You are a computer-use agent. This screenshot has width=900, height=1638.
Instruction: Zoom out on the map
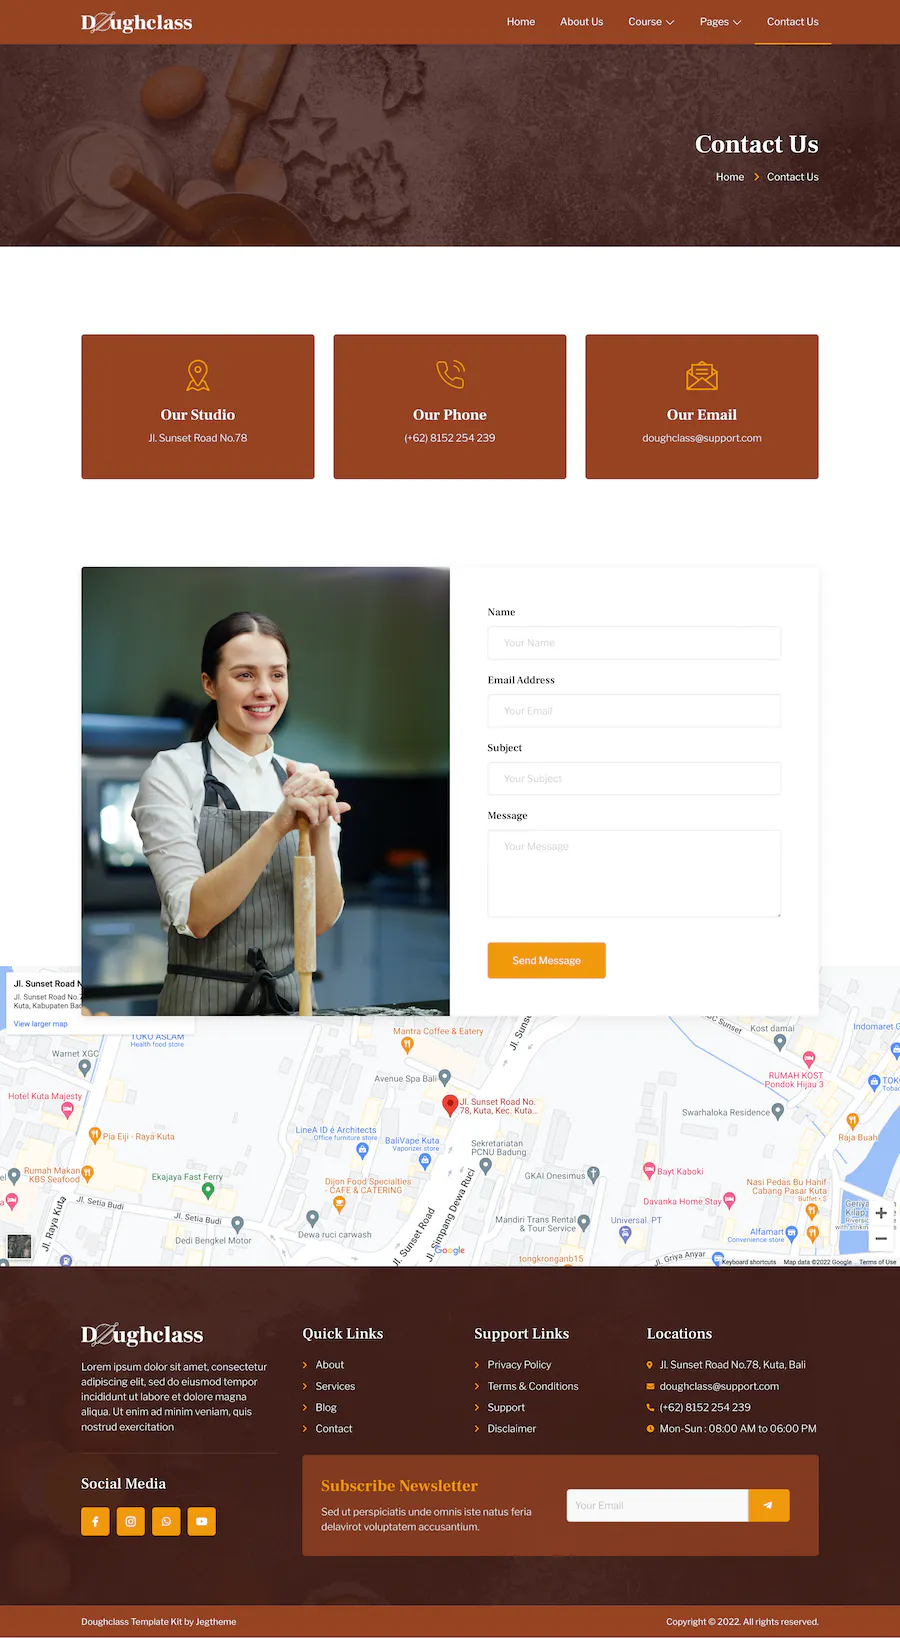[881, 1239]
